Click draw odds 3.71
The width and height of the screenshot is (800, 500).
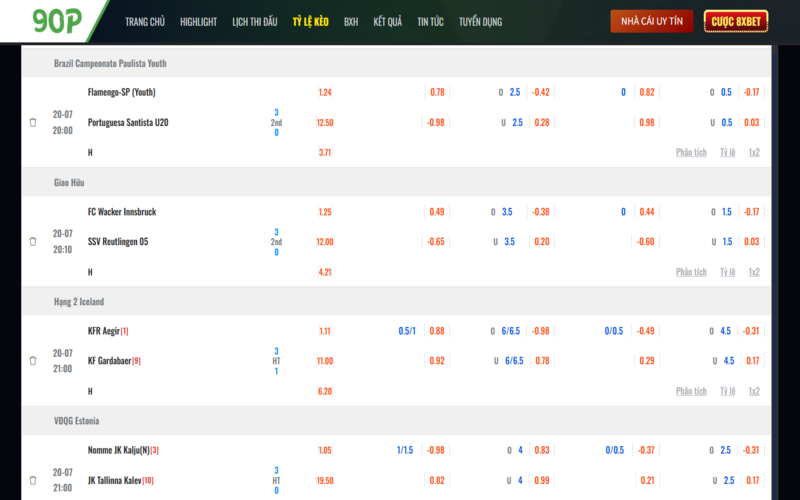point(325,152)
